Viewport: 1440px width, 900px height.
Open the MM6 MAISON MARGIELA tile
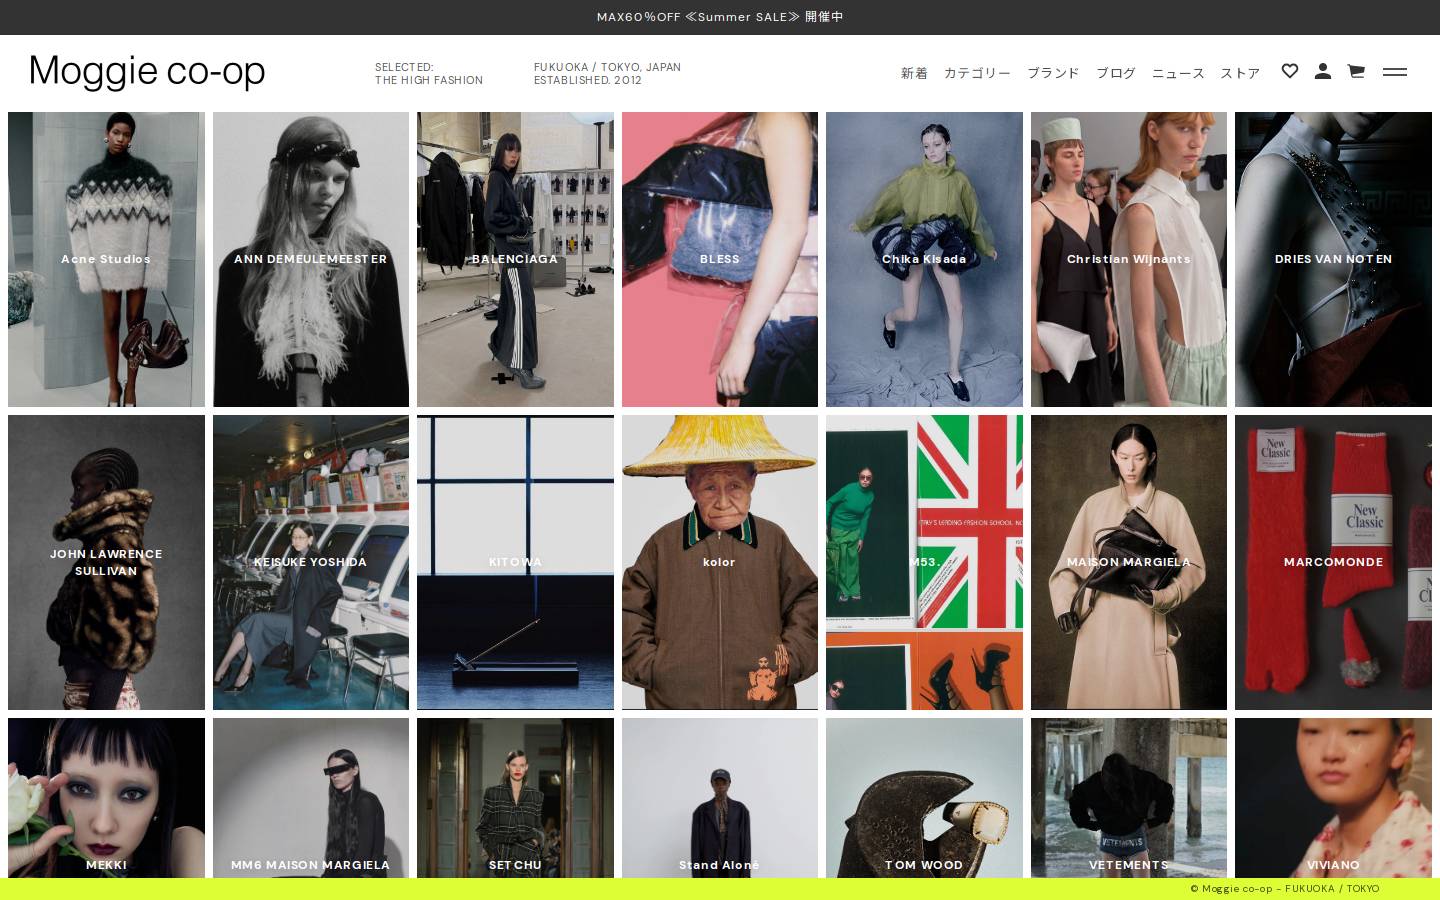311,798
